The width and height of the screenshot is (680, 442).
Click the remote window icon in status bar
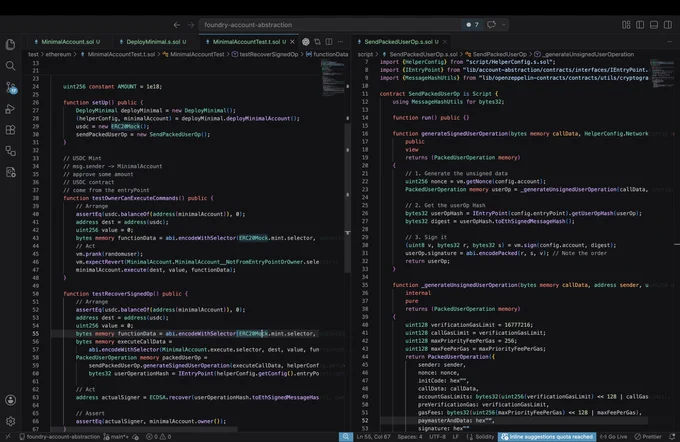(8, 437)
